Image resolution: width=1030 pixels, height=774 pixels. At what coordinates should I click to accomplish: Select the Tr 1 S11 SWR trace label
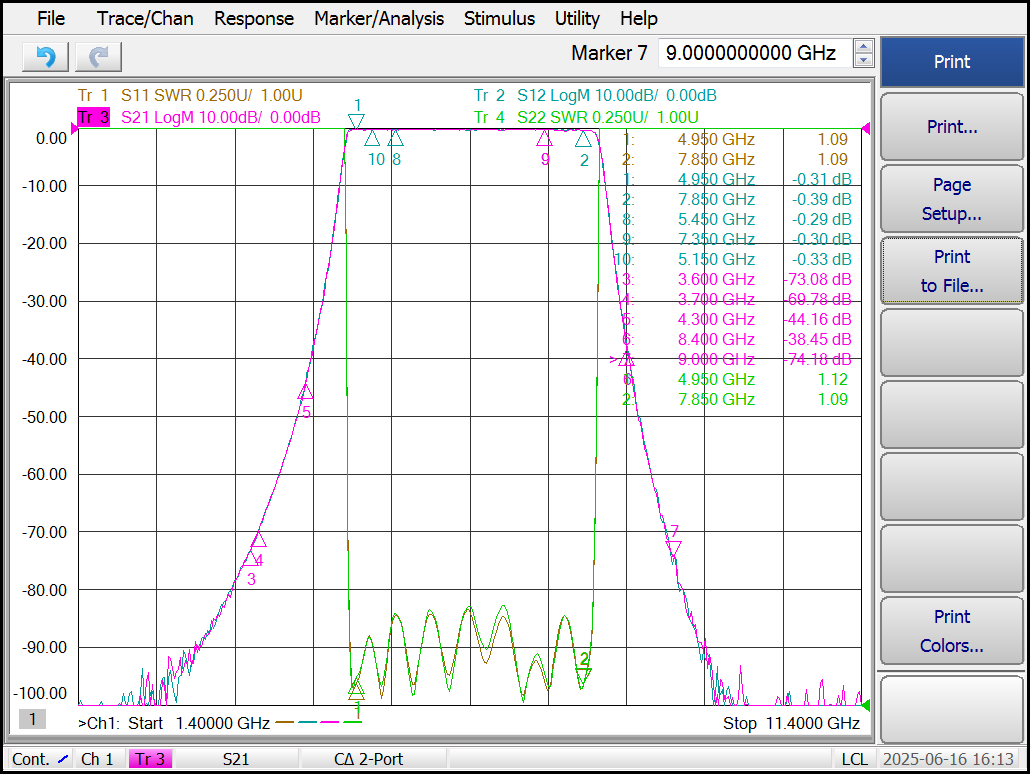pos(190,95)
